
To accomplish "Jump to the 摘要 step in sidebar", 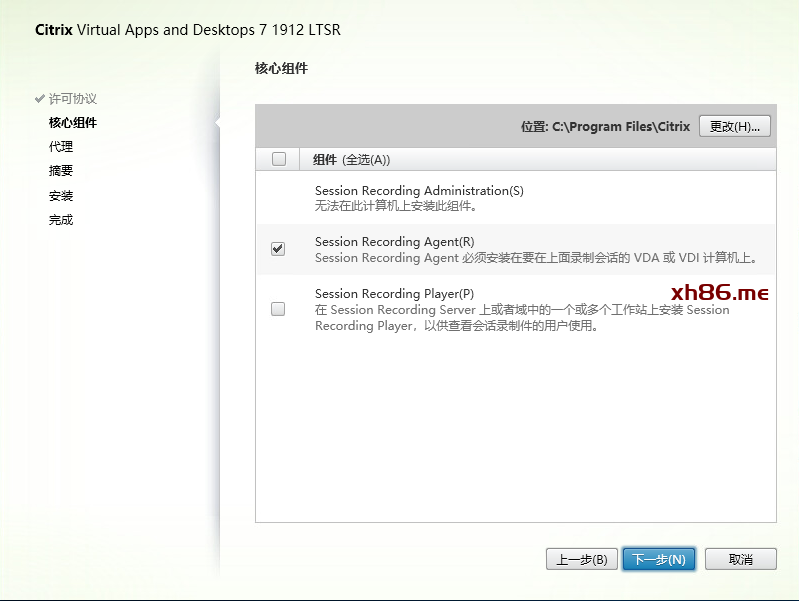I will point(61,171).
